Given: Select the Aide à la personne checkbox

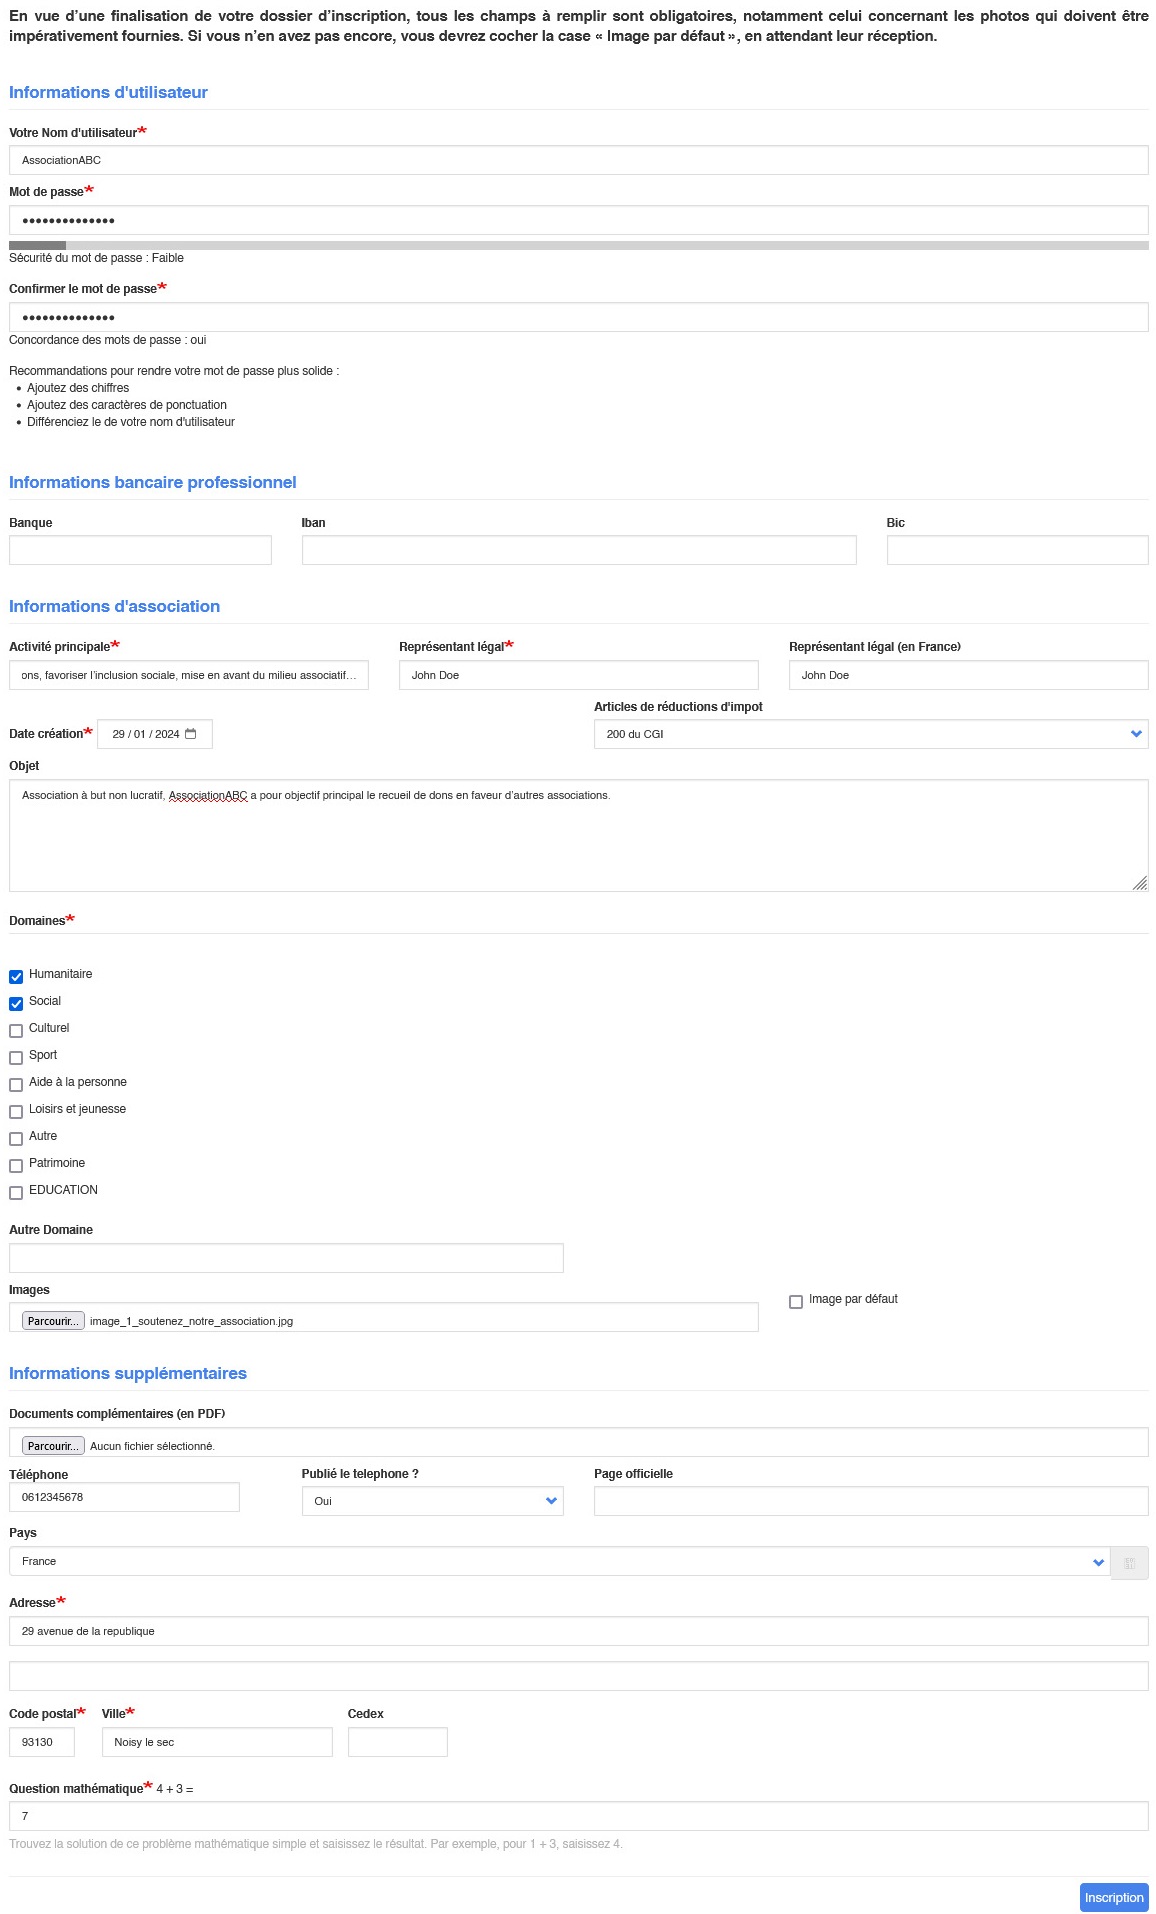Looking at the screenshot, I should [16, 1085].
